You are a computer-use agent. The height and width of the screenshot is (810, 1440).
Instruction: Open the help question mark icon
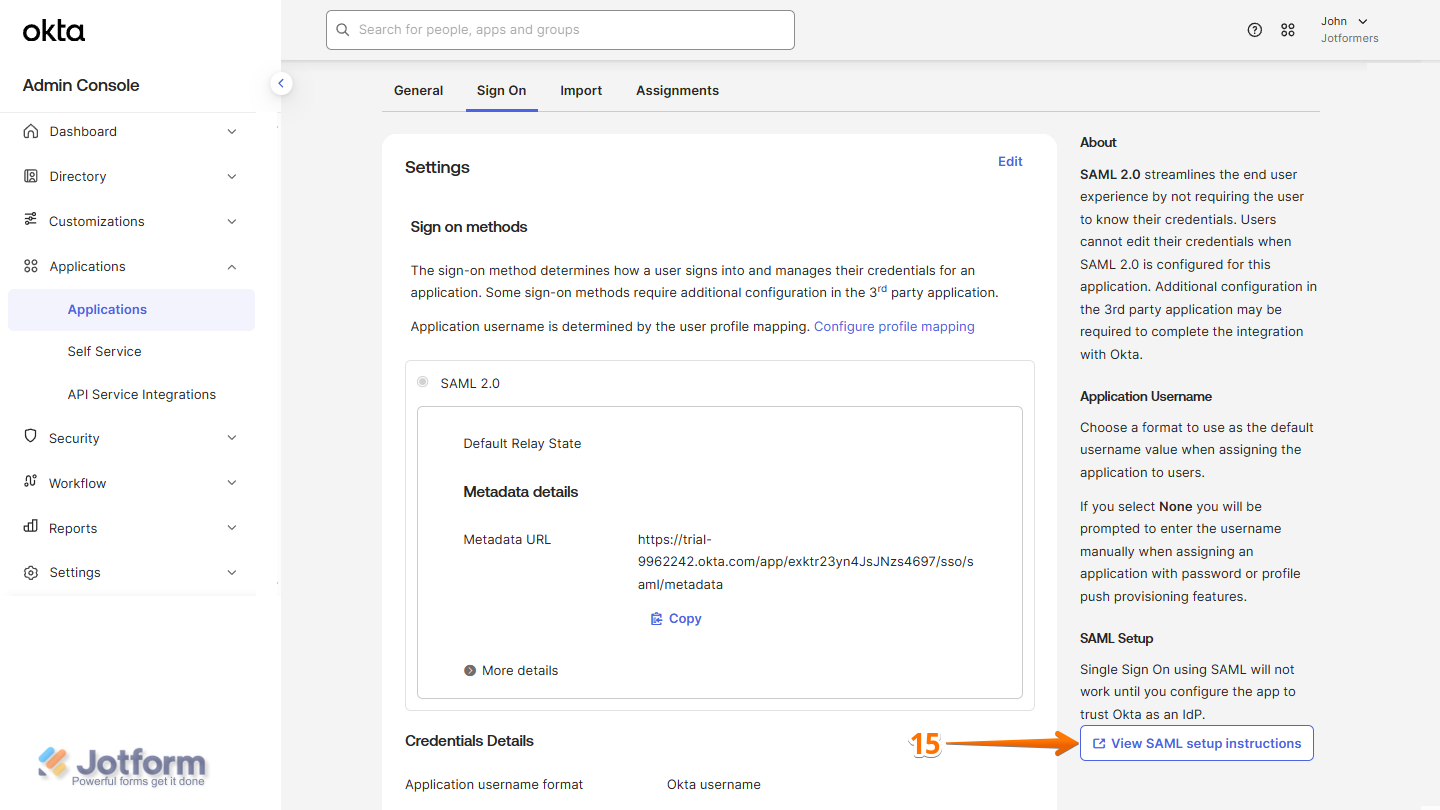(x=1255, y=30)
